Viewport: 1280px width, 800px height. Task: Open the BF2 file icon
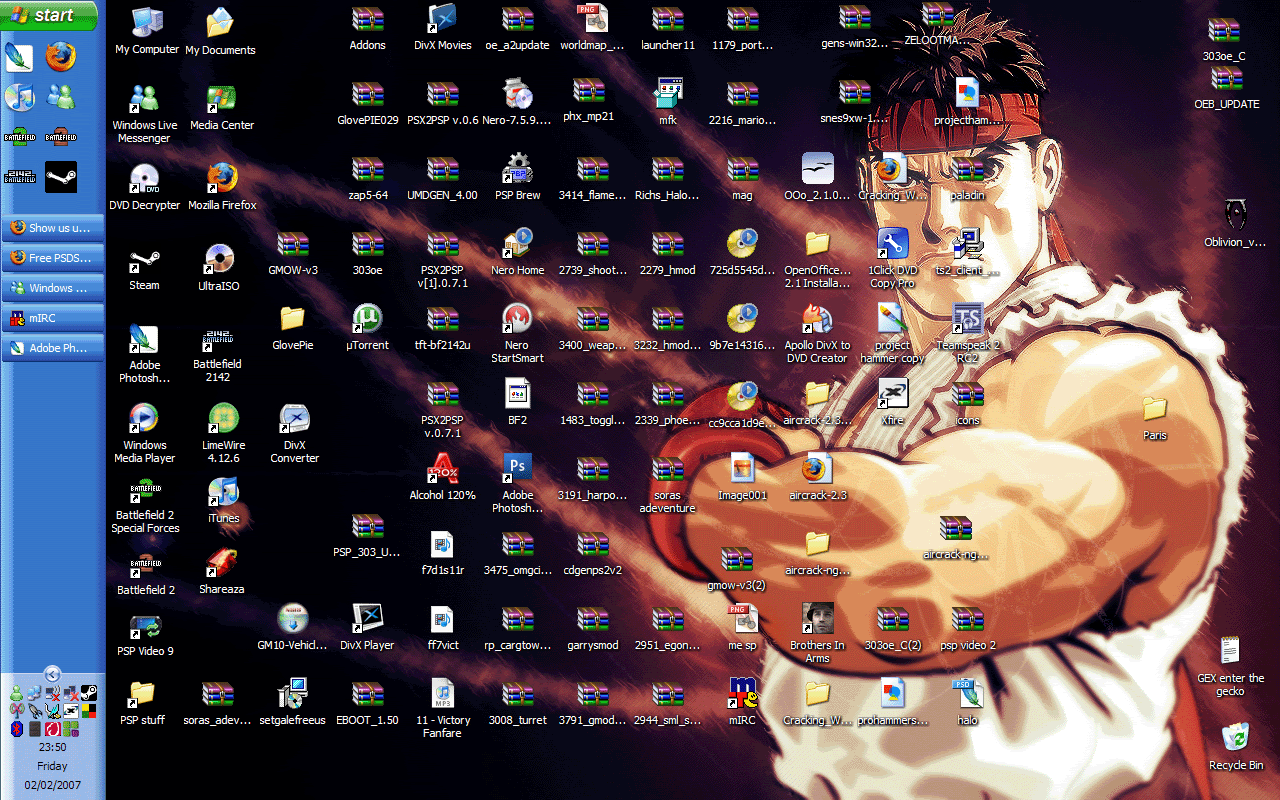pyautogui.click(x=517, y=402)
